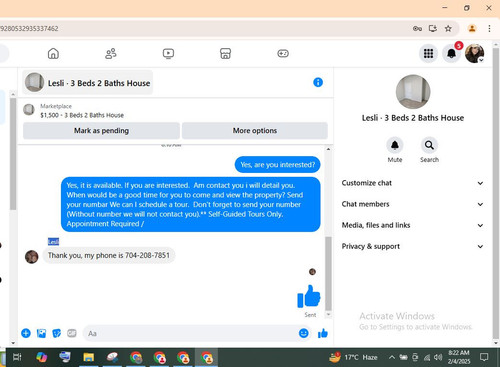Open the Watch video icon

168,53
